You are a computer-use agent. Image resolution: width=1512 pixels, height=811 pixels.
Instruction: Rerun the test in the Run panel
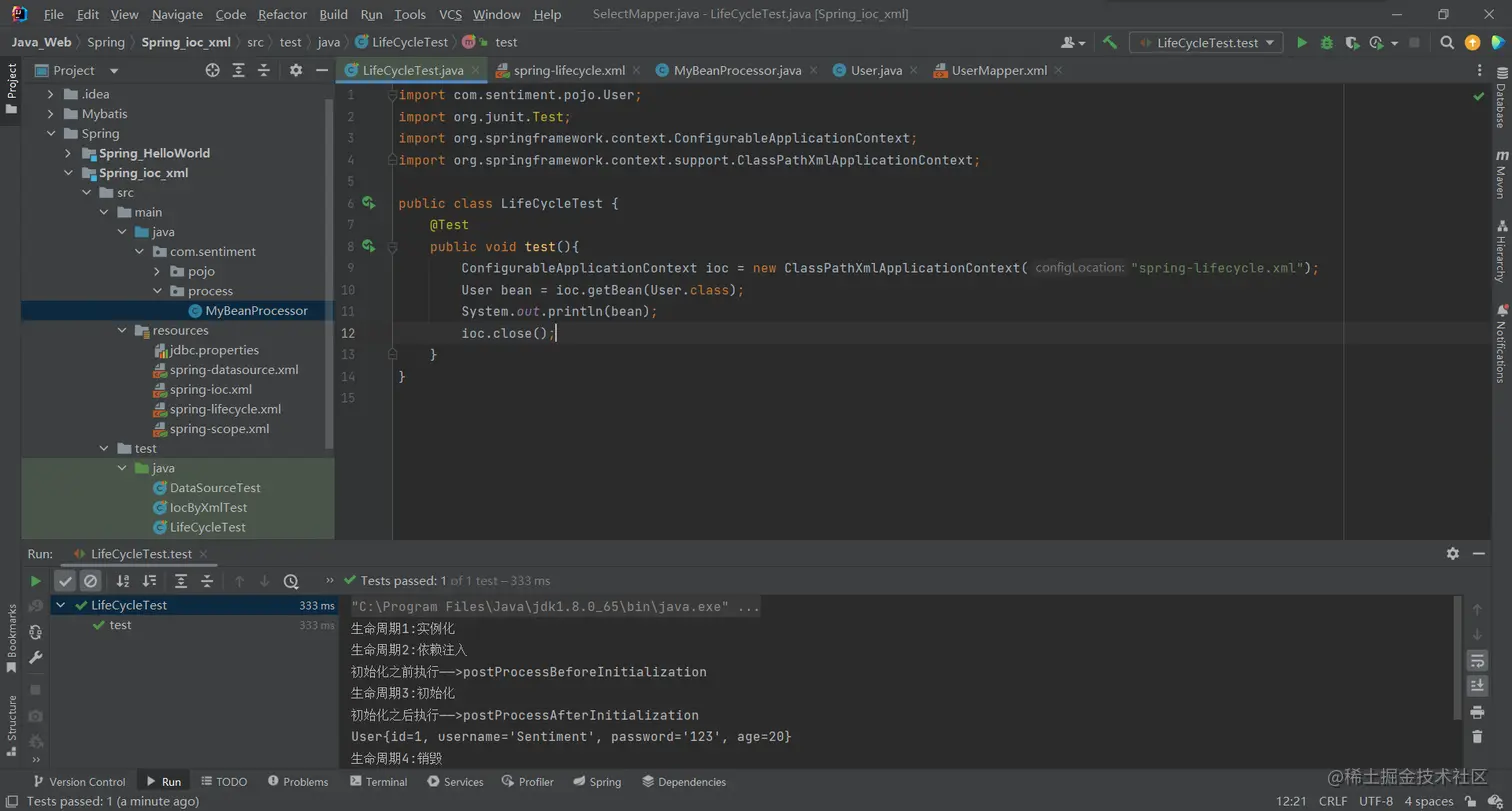[x=36, y=581]
